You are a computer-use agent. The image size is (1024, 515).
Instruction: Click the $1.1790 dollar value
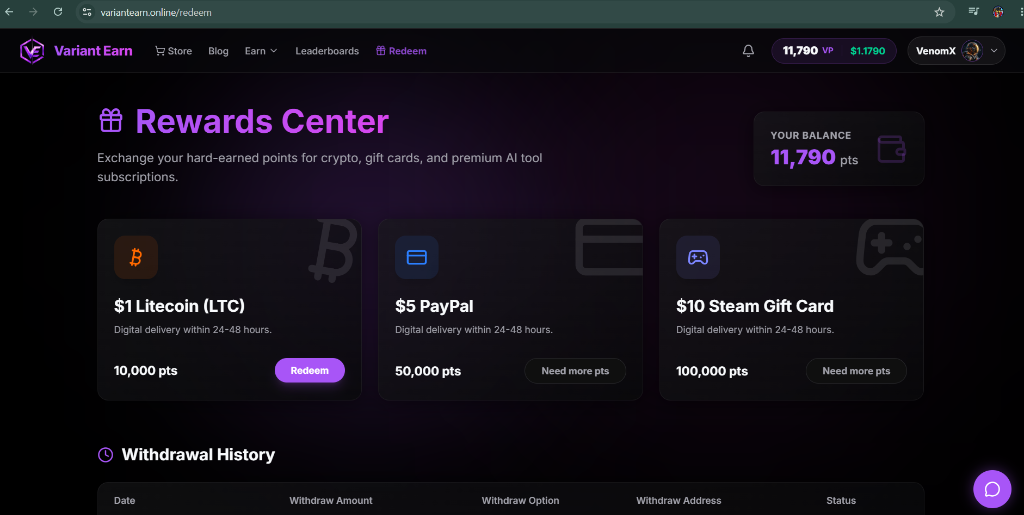[867, 51]
